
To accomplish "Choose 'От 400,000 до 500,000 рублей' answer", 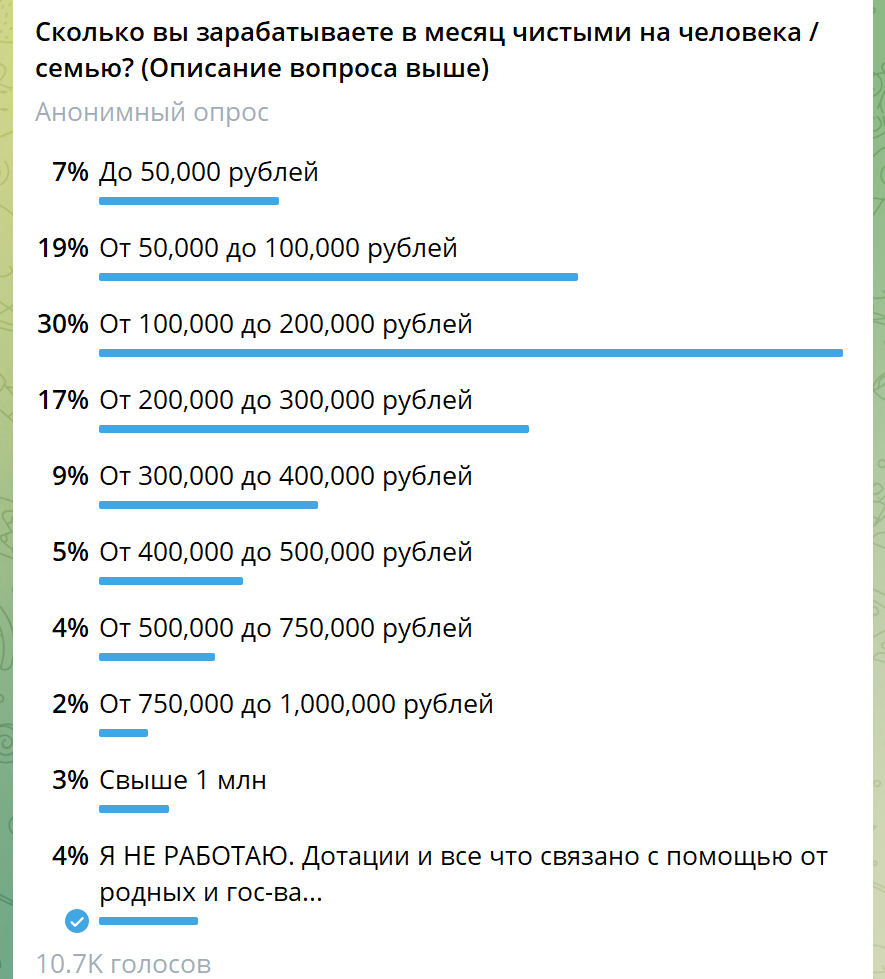I will [285, 553].
